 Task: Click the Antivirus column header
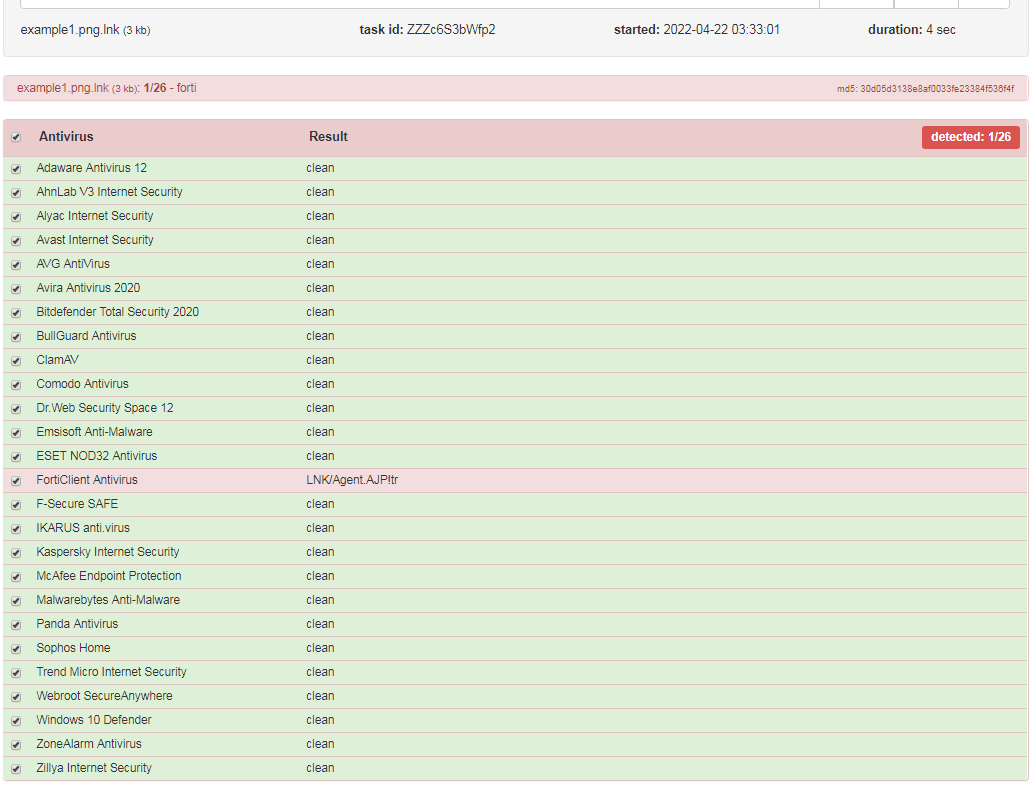point(66,136)
